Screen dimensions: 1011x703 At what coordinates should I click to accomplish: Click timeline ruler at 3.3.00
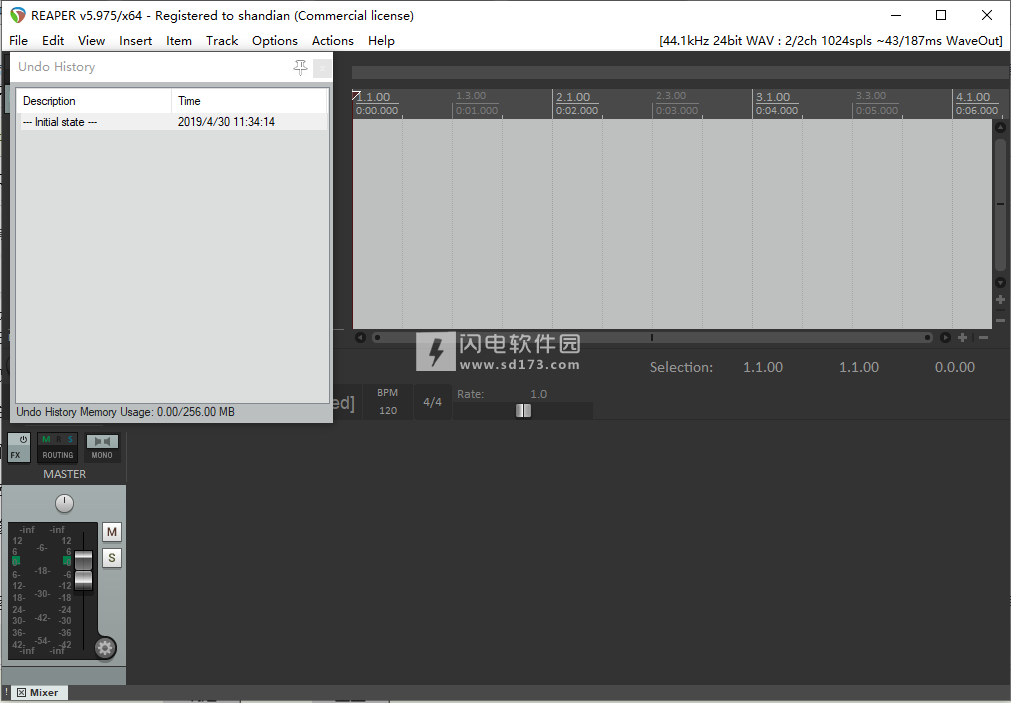click(871, 95)
